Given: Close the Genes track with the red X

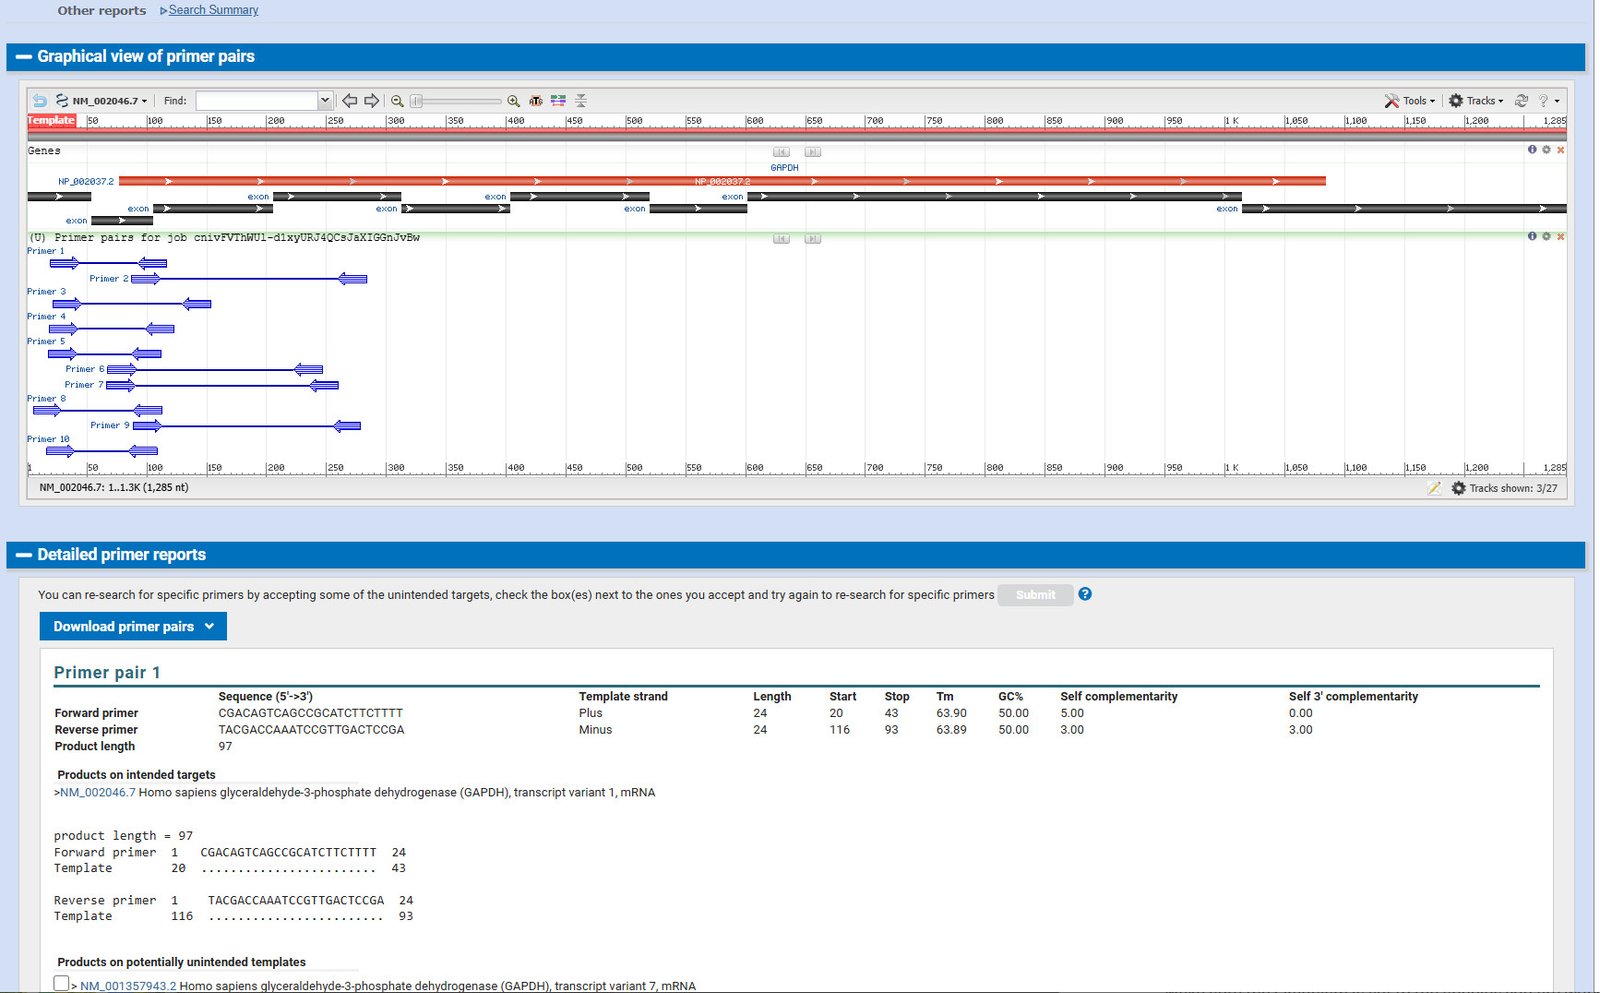Looking at the screenshot, I should [x=1560, y=150].
